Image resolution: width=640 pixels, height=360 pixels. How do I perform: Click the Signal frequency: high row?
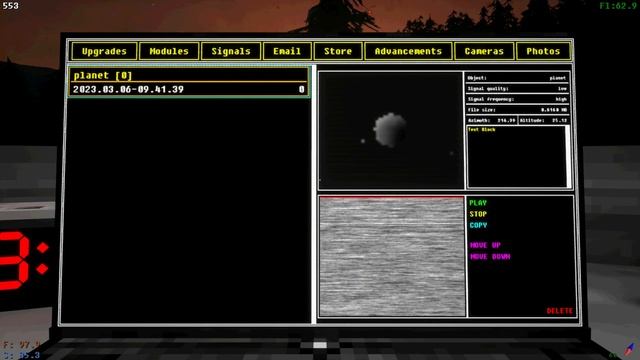tap(517, 99)
